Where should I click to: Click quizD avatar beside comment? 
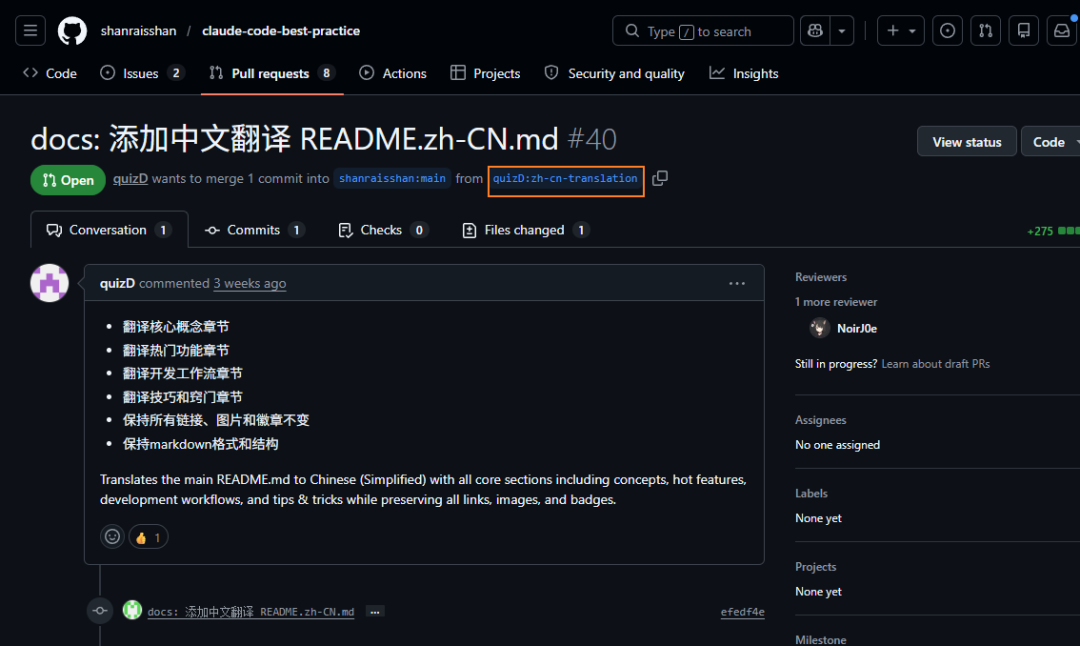pyautogui.click(x=50, y=283)
